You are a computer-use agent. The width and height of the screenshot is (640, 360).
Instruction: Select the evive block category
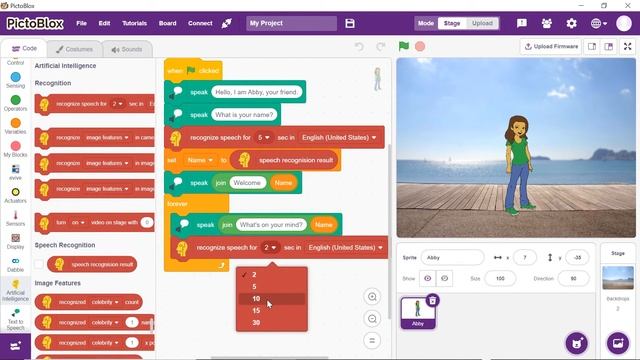[x=16, y=172]
